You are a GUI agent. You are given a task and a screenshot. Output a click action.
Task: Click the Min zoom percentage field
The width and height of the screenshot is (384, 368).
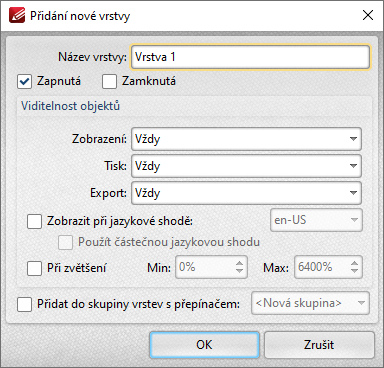(205, 267)
